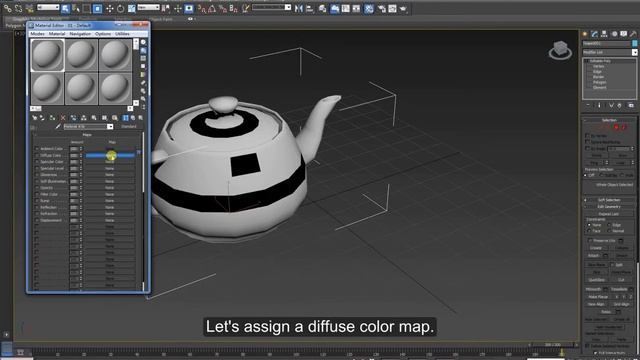640x360 pixels.
Task: Toggle the Ambient Color map checkbox
Action: click(37, 149)
